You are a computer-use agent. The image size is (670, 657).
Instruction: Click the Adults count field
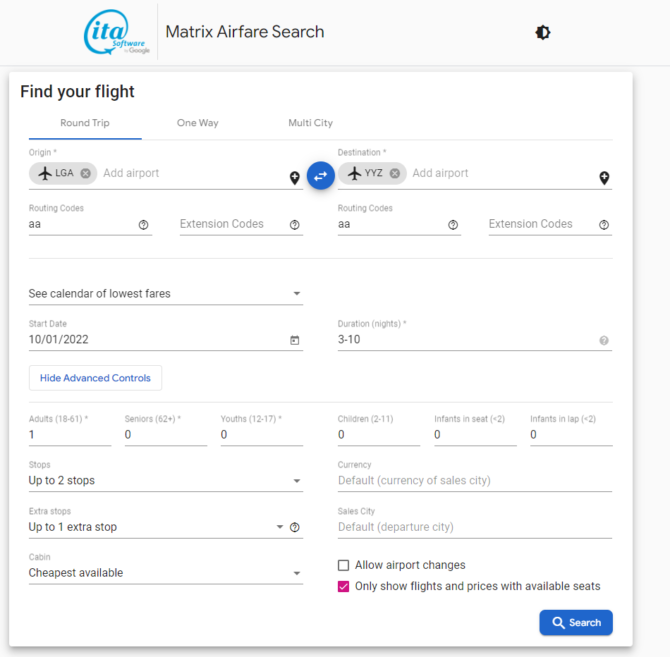(x=70, y=435)
